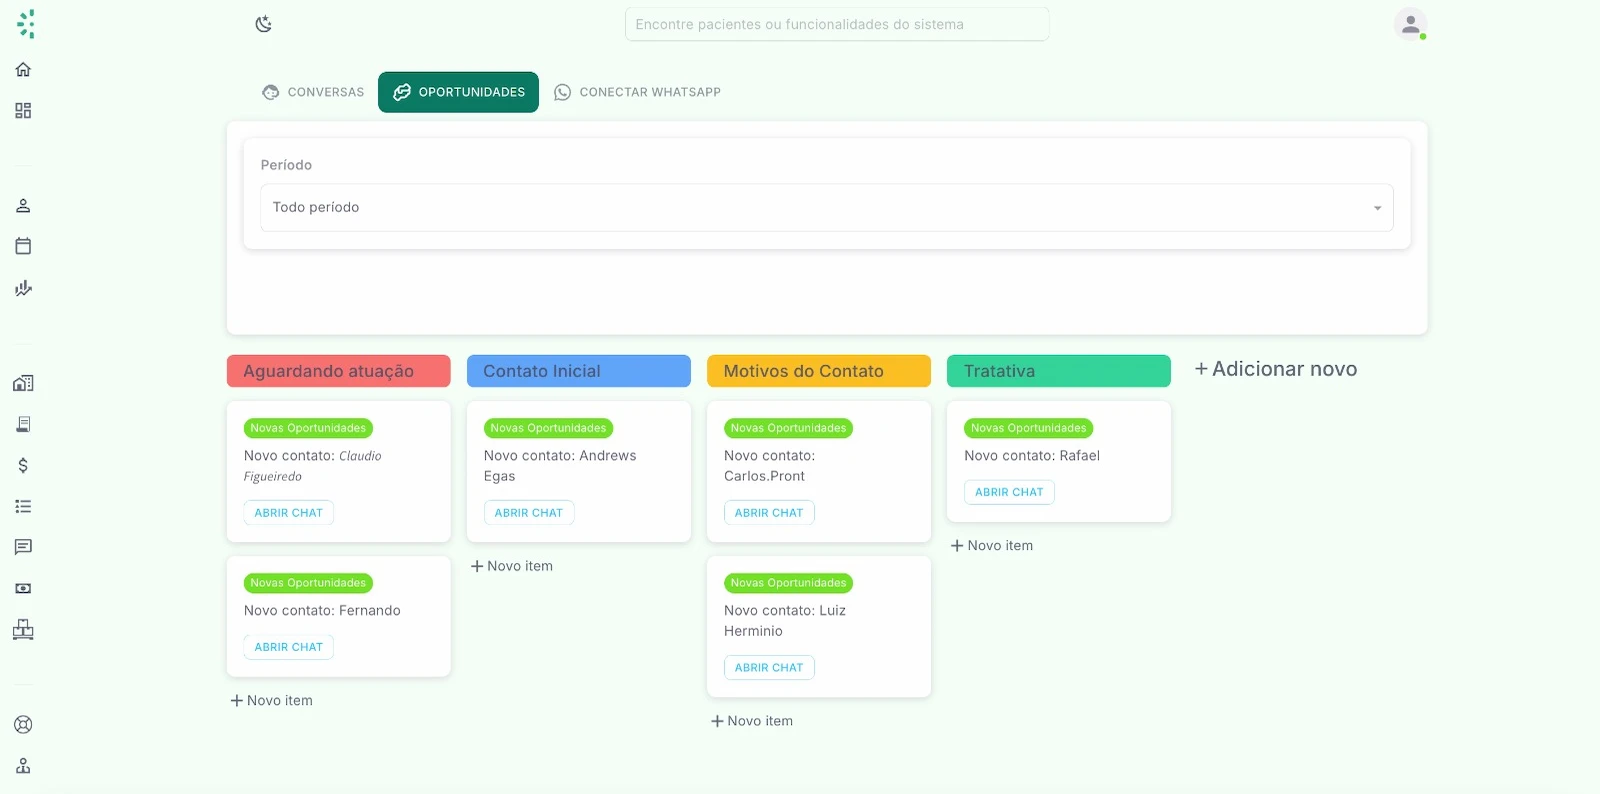Open the Conectar WhatsApp tab
The width and height of the screenshot is (1600, 794).
point(637,92)
